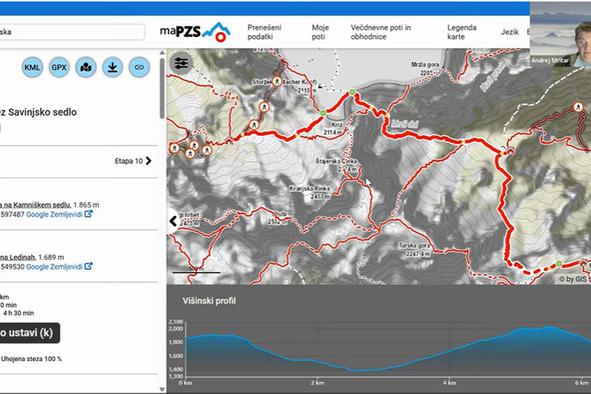Open Prenešeni podatki menu

click(x=264, y=32)
